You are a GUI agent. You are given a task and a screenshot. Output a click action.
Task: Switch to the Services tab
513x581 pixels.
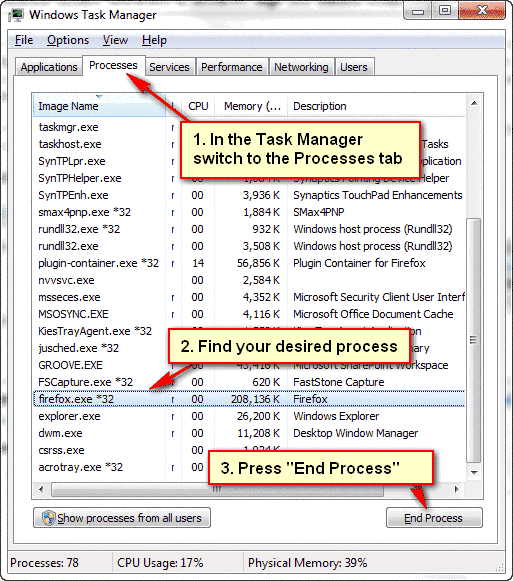pyautogui.click(x=169, y=67)
